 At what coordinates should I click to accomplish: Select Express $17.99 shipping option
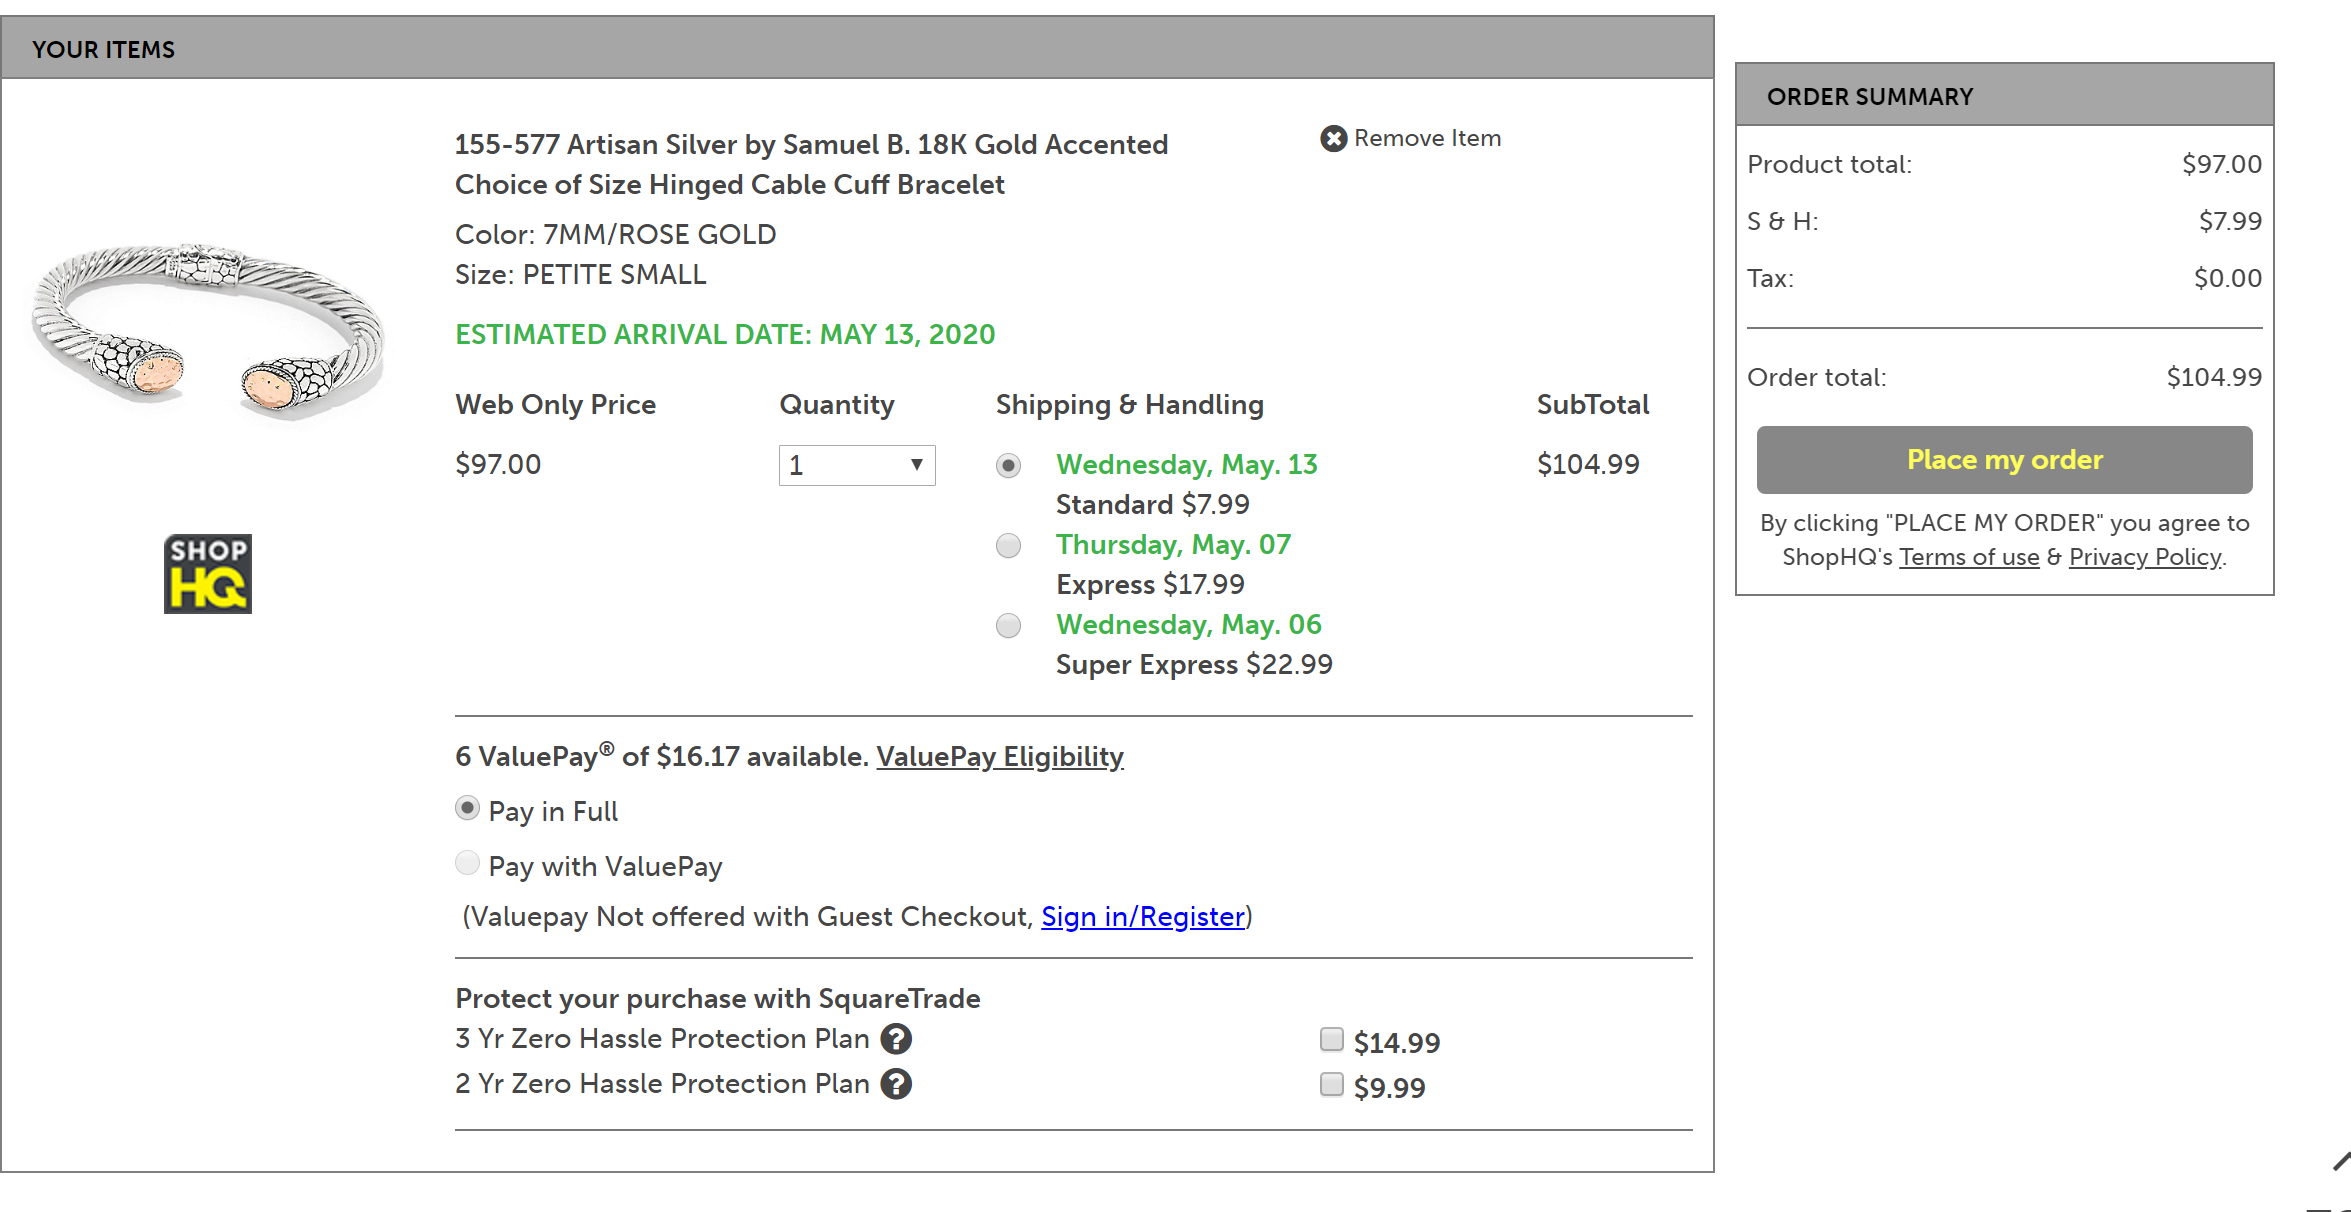[x=1008, y=546]
